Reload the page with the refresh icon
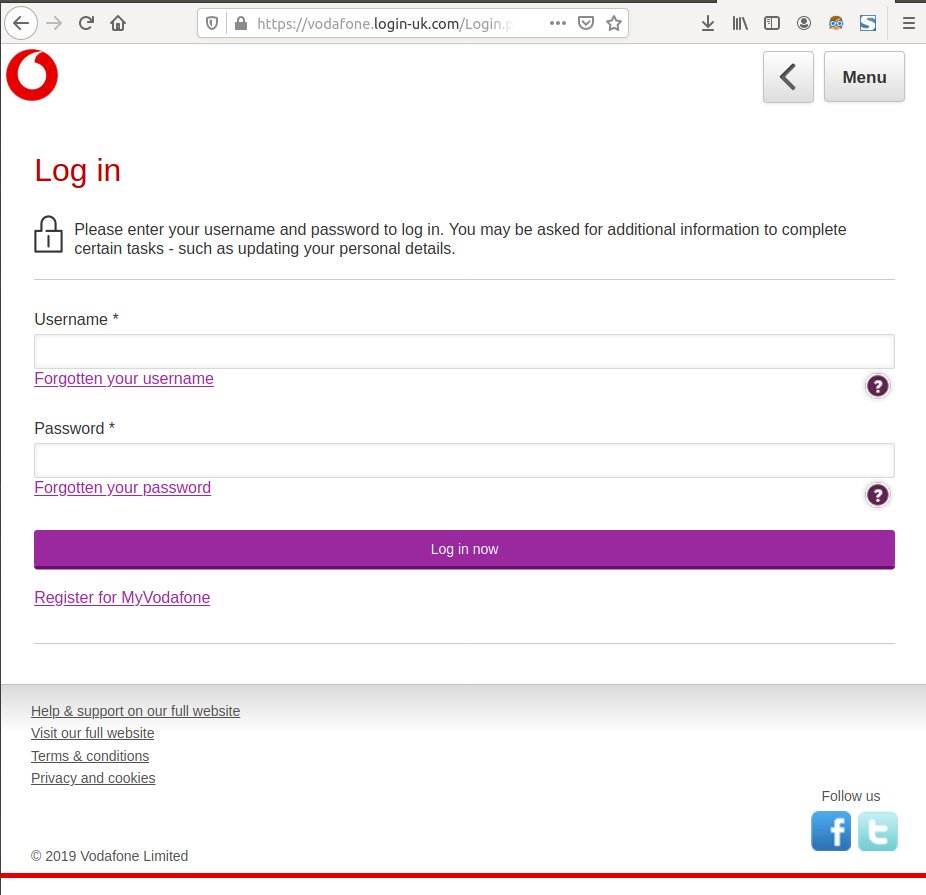 86,24
